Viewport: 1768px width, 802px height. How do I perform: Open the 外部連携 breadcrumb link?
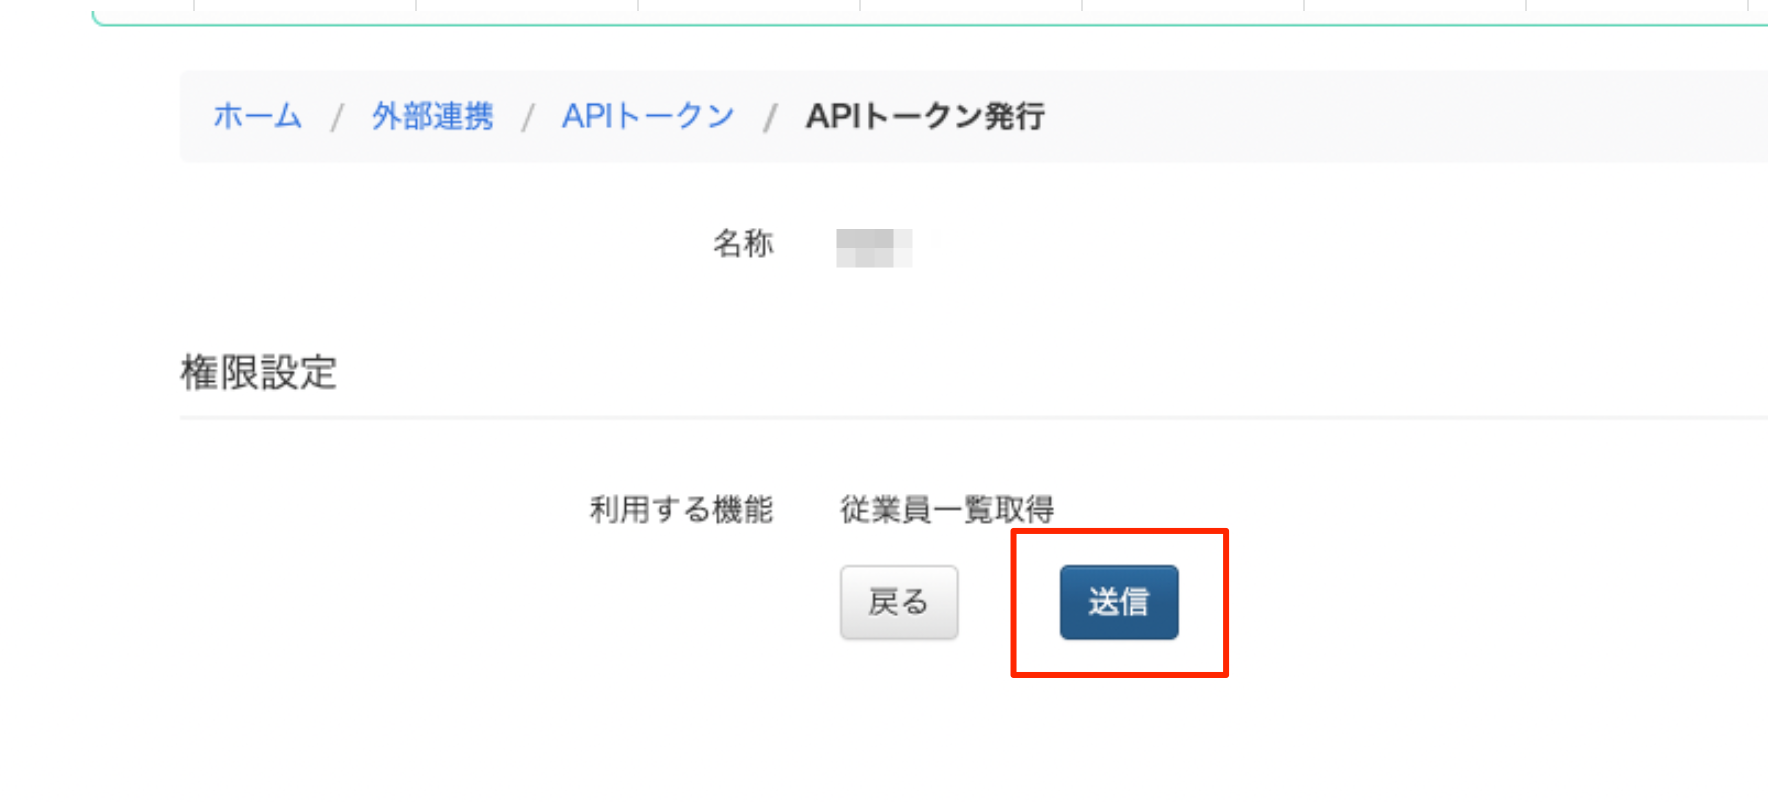point(432,116)
